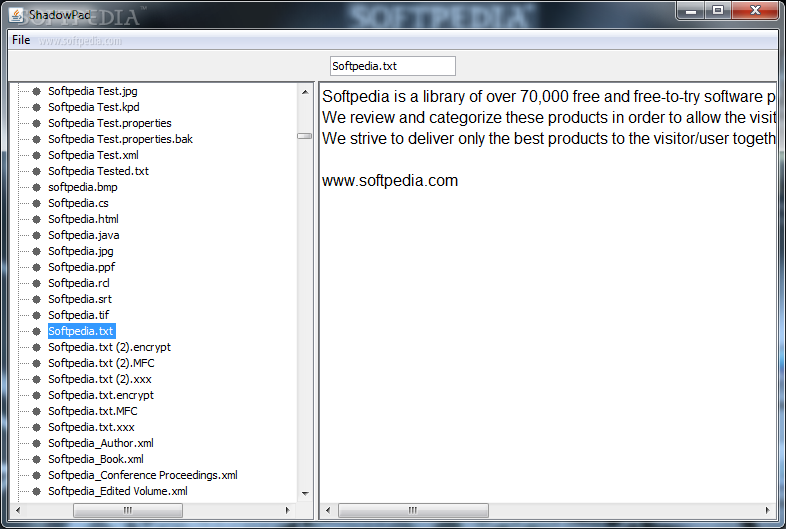The width and height of the screenshot is (786, 529).
Task: Click the bullet icon beside softpedia.bmp
Action: [x=37, y=188]
